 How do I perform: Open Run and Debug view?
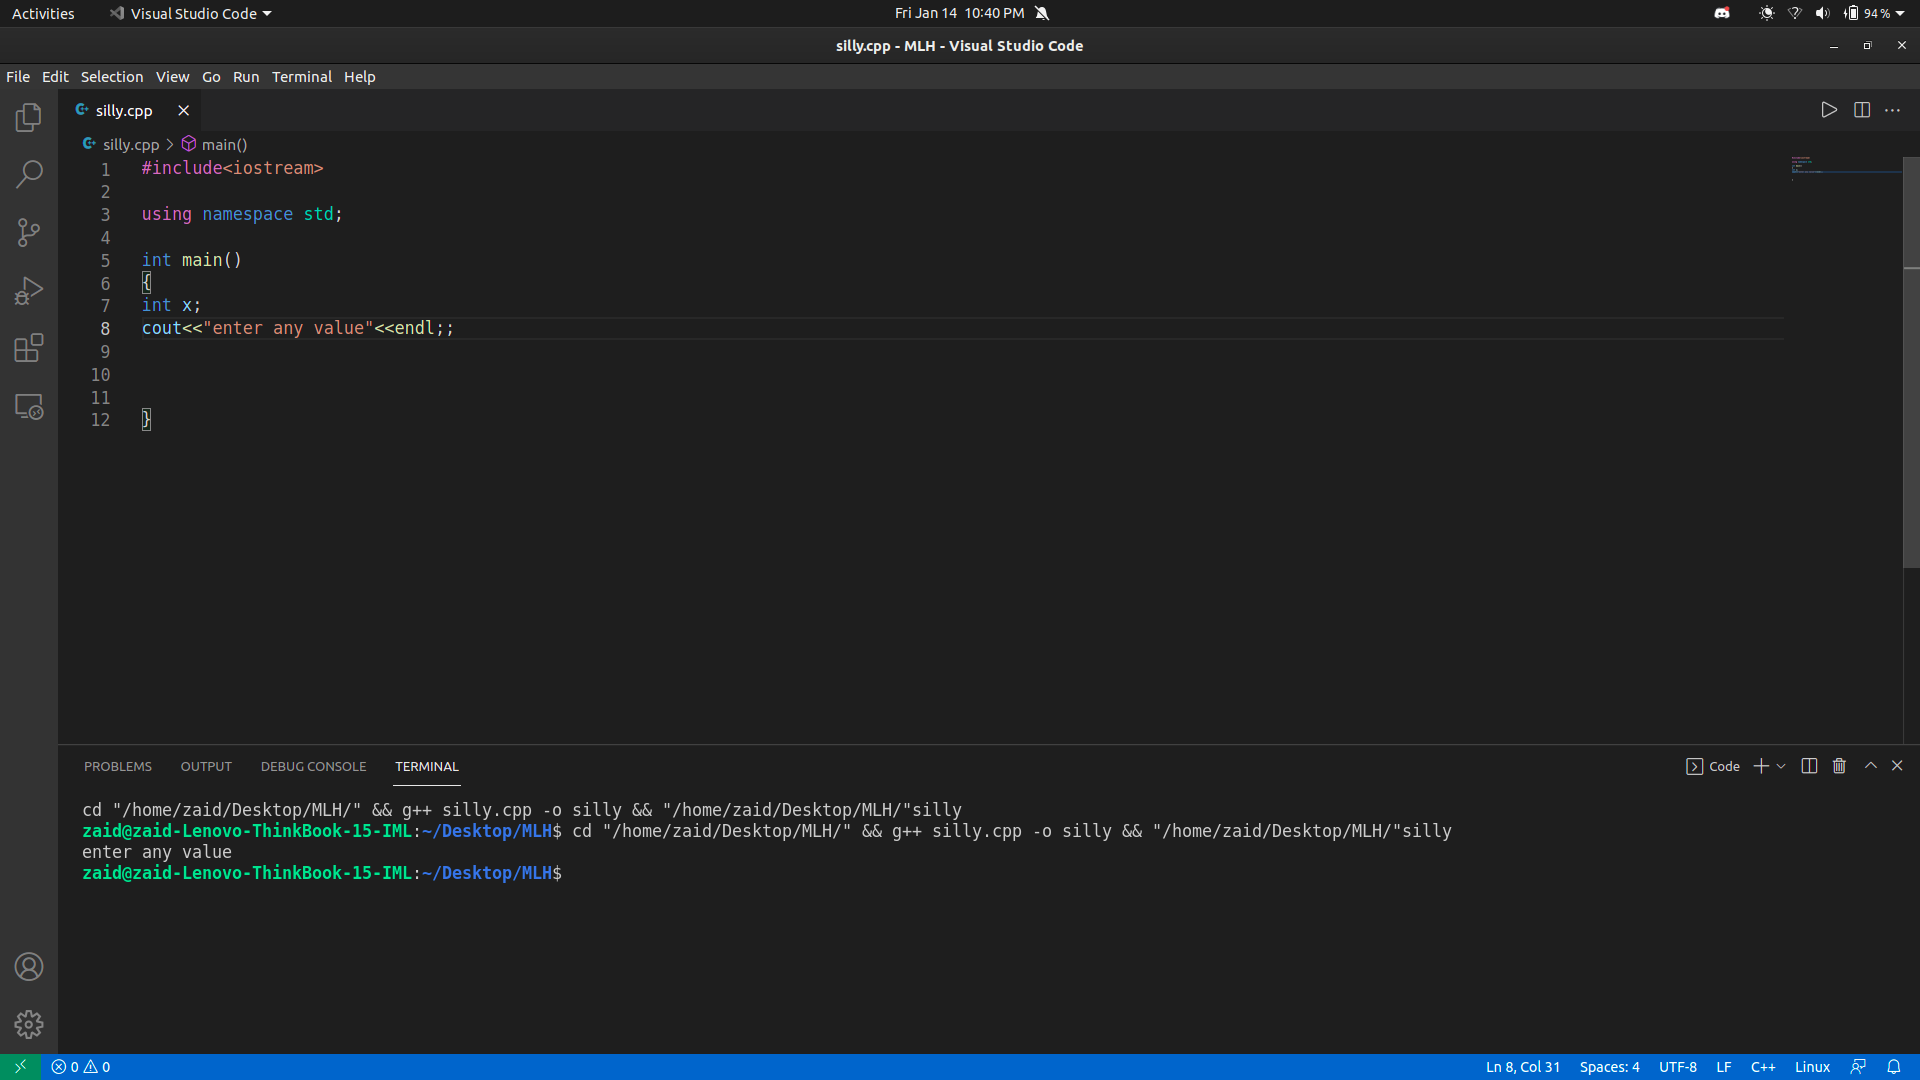(x=29, y=291)
